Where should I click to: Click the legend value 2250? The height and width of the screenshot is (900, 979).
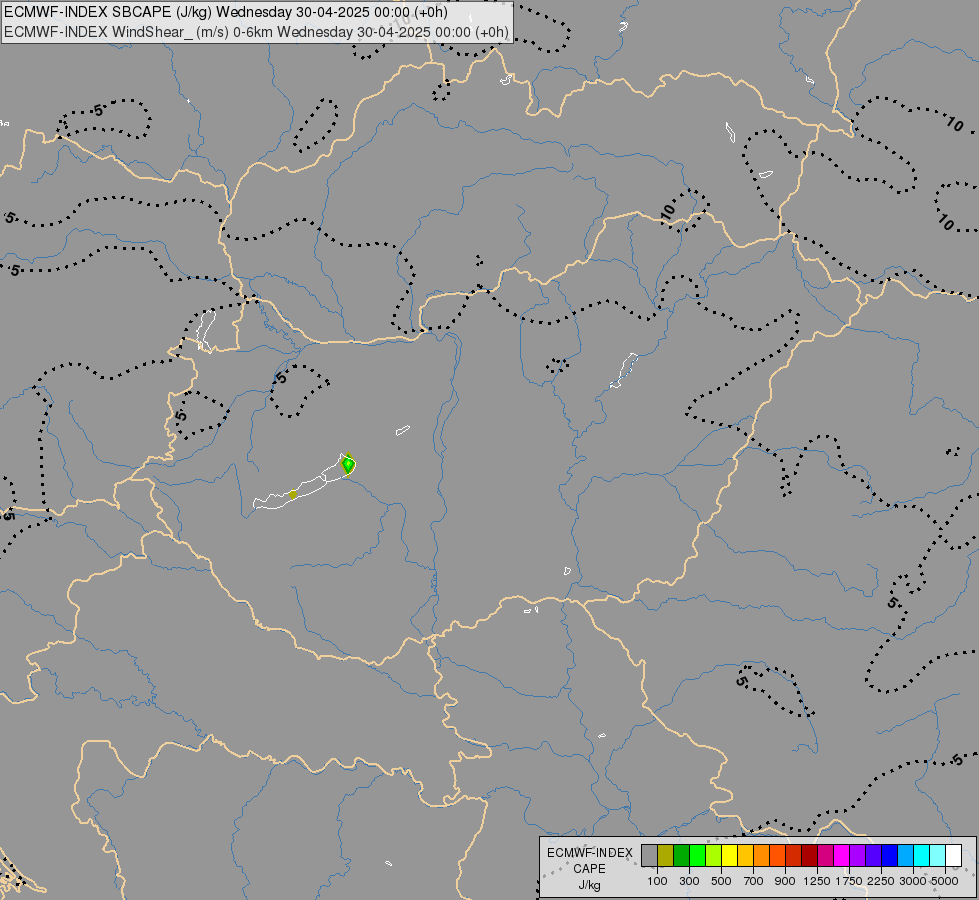coord(881,881)
